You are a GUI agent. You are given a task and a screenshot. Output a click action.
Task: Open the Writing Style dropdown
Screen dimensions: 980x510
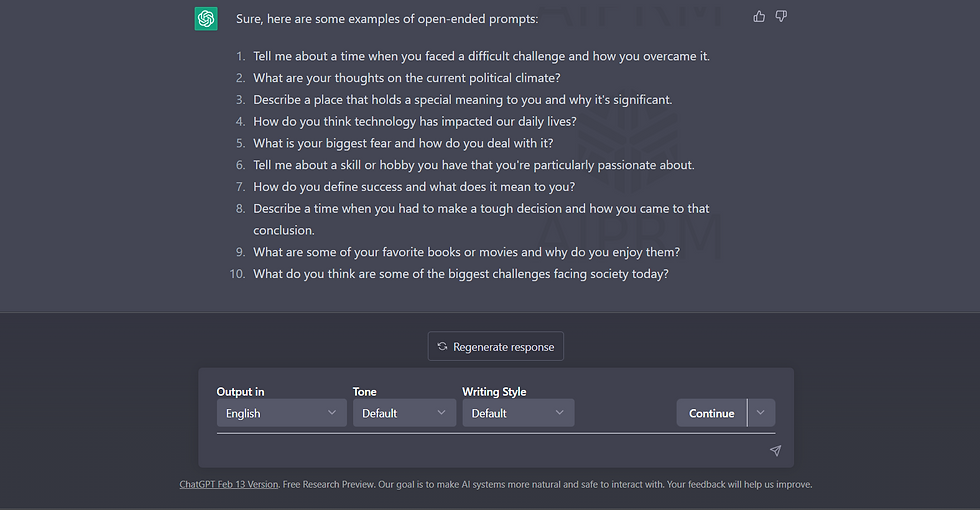click(x=518, y=413)
